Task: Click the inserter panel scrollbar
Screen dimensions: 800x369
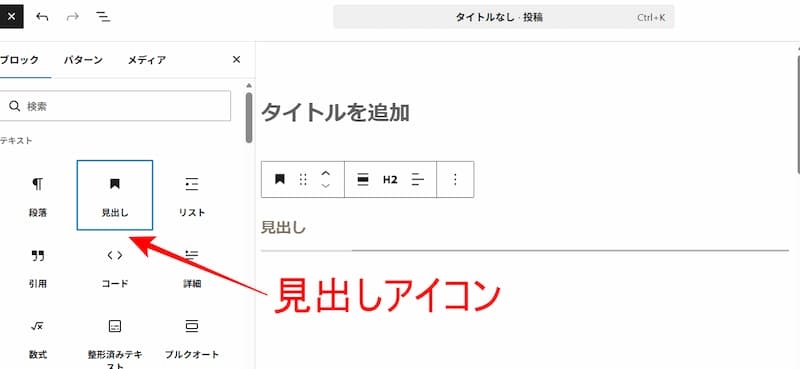Action: pyautogui.click(x=248, y=117)
